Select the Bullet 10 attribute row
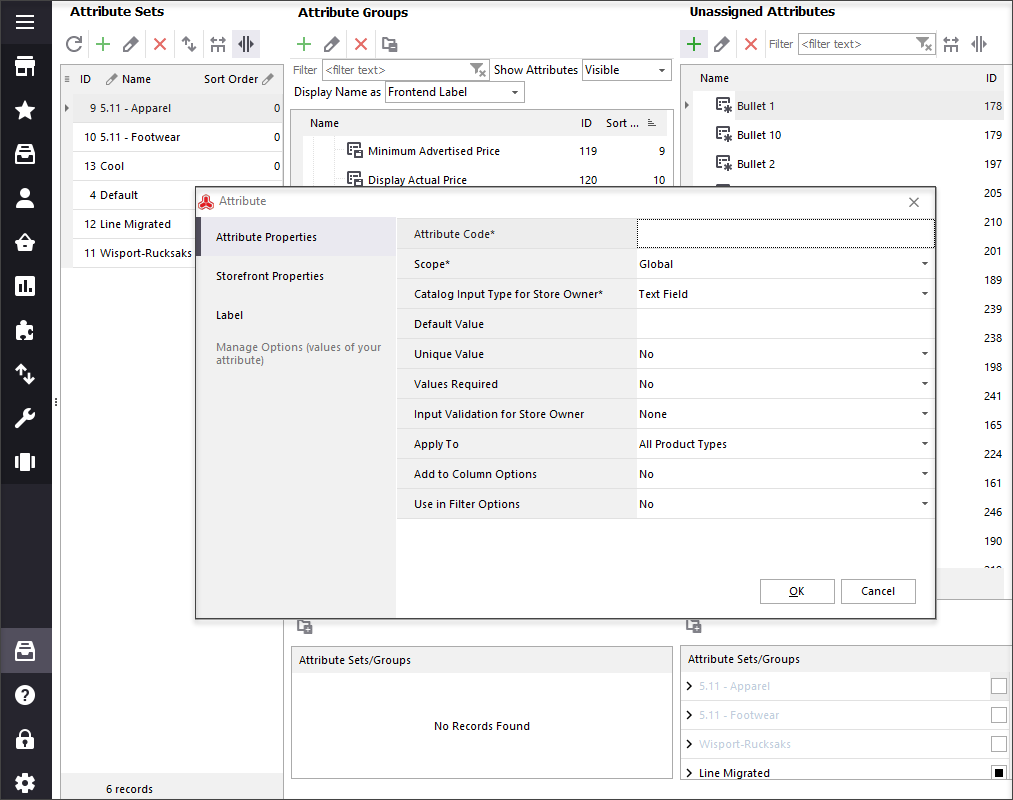1013x800 pixels. click(x=848, y=135)
